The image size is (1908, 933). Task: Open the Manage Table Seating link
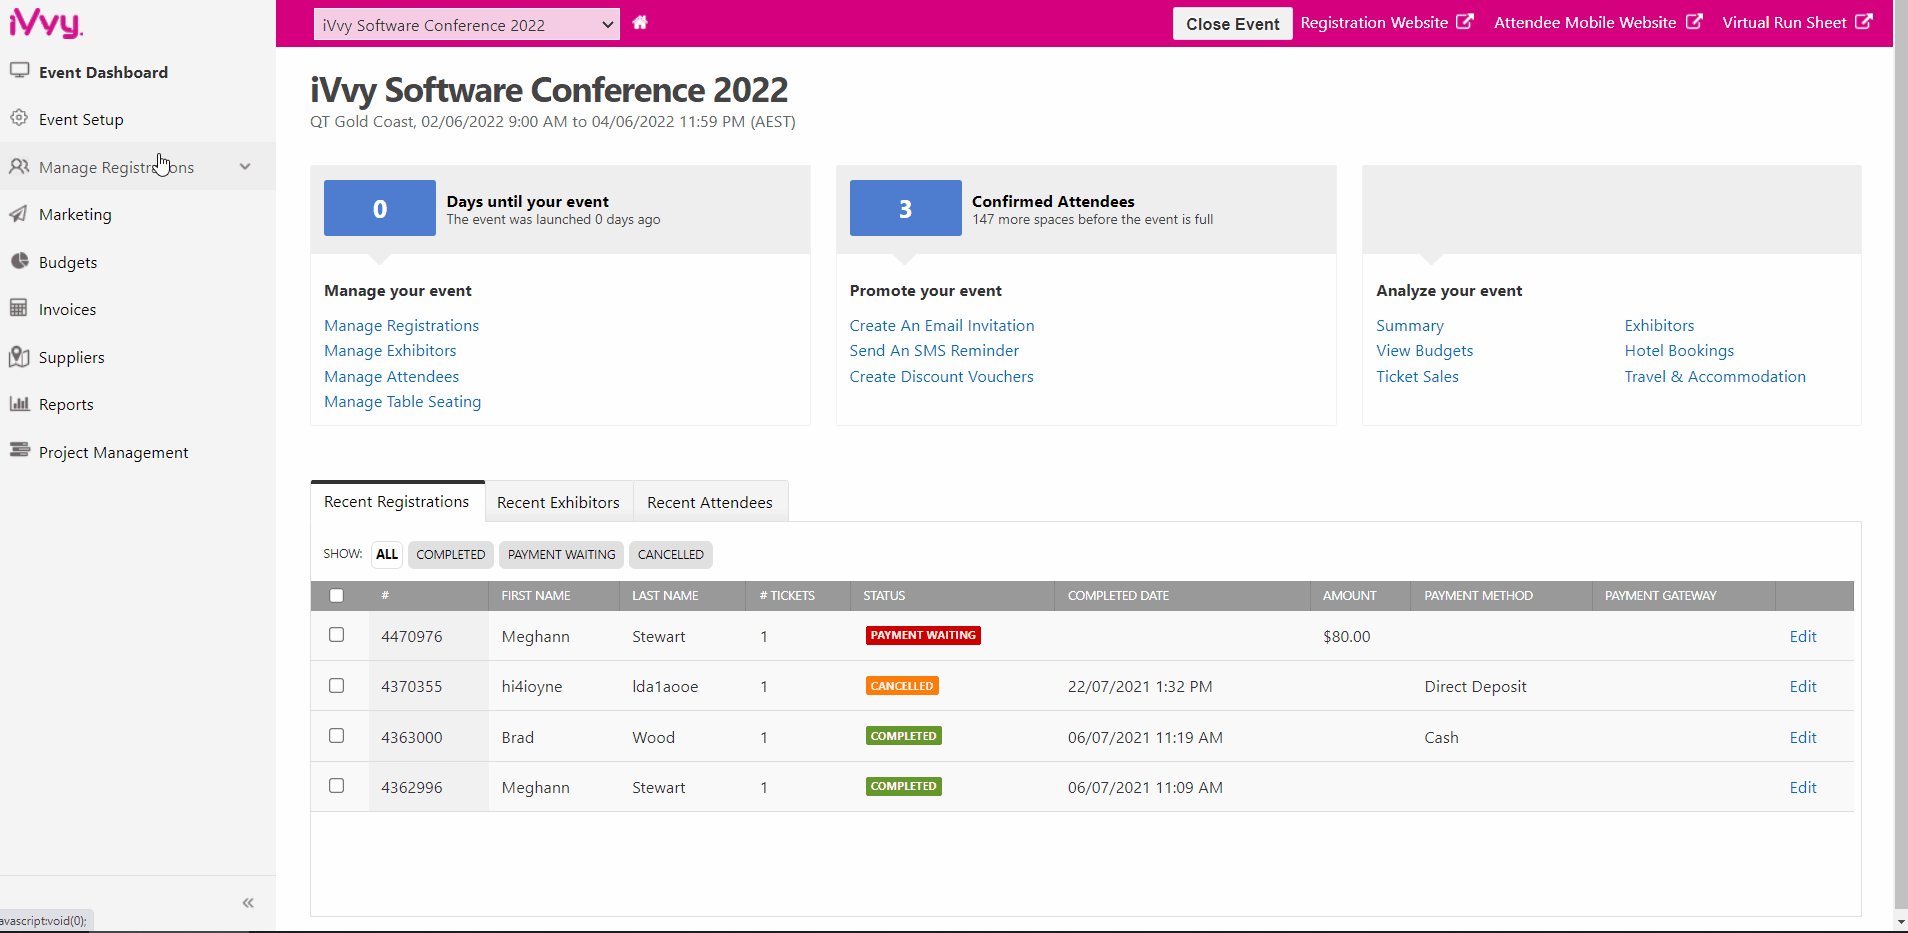click(x=402, y=402)
